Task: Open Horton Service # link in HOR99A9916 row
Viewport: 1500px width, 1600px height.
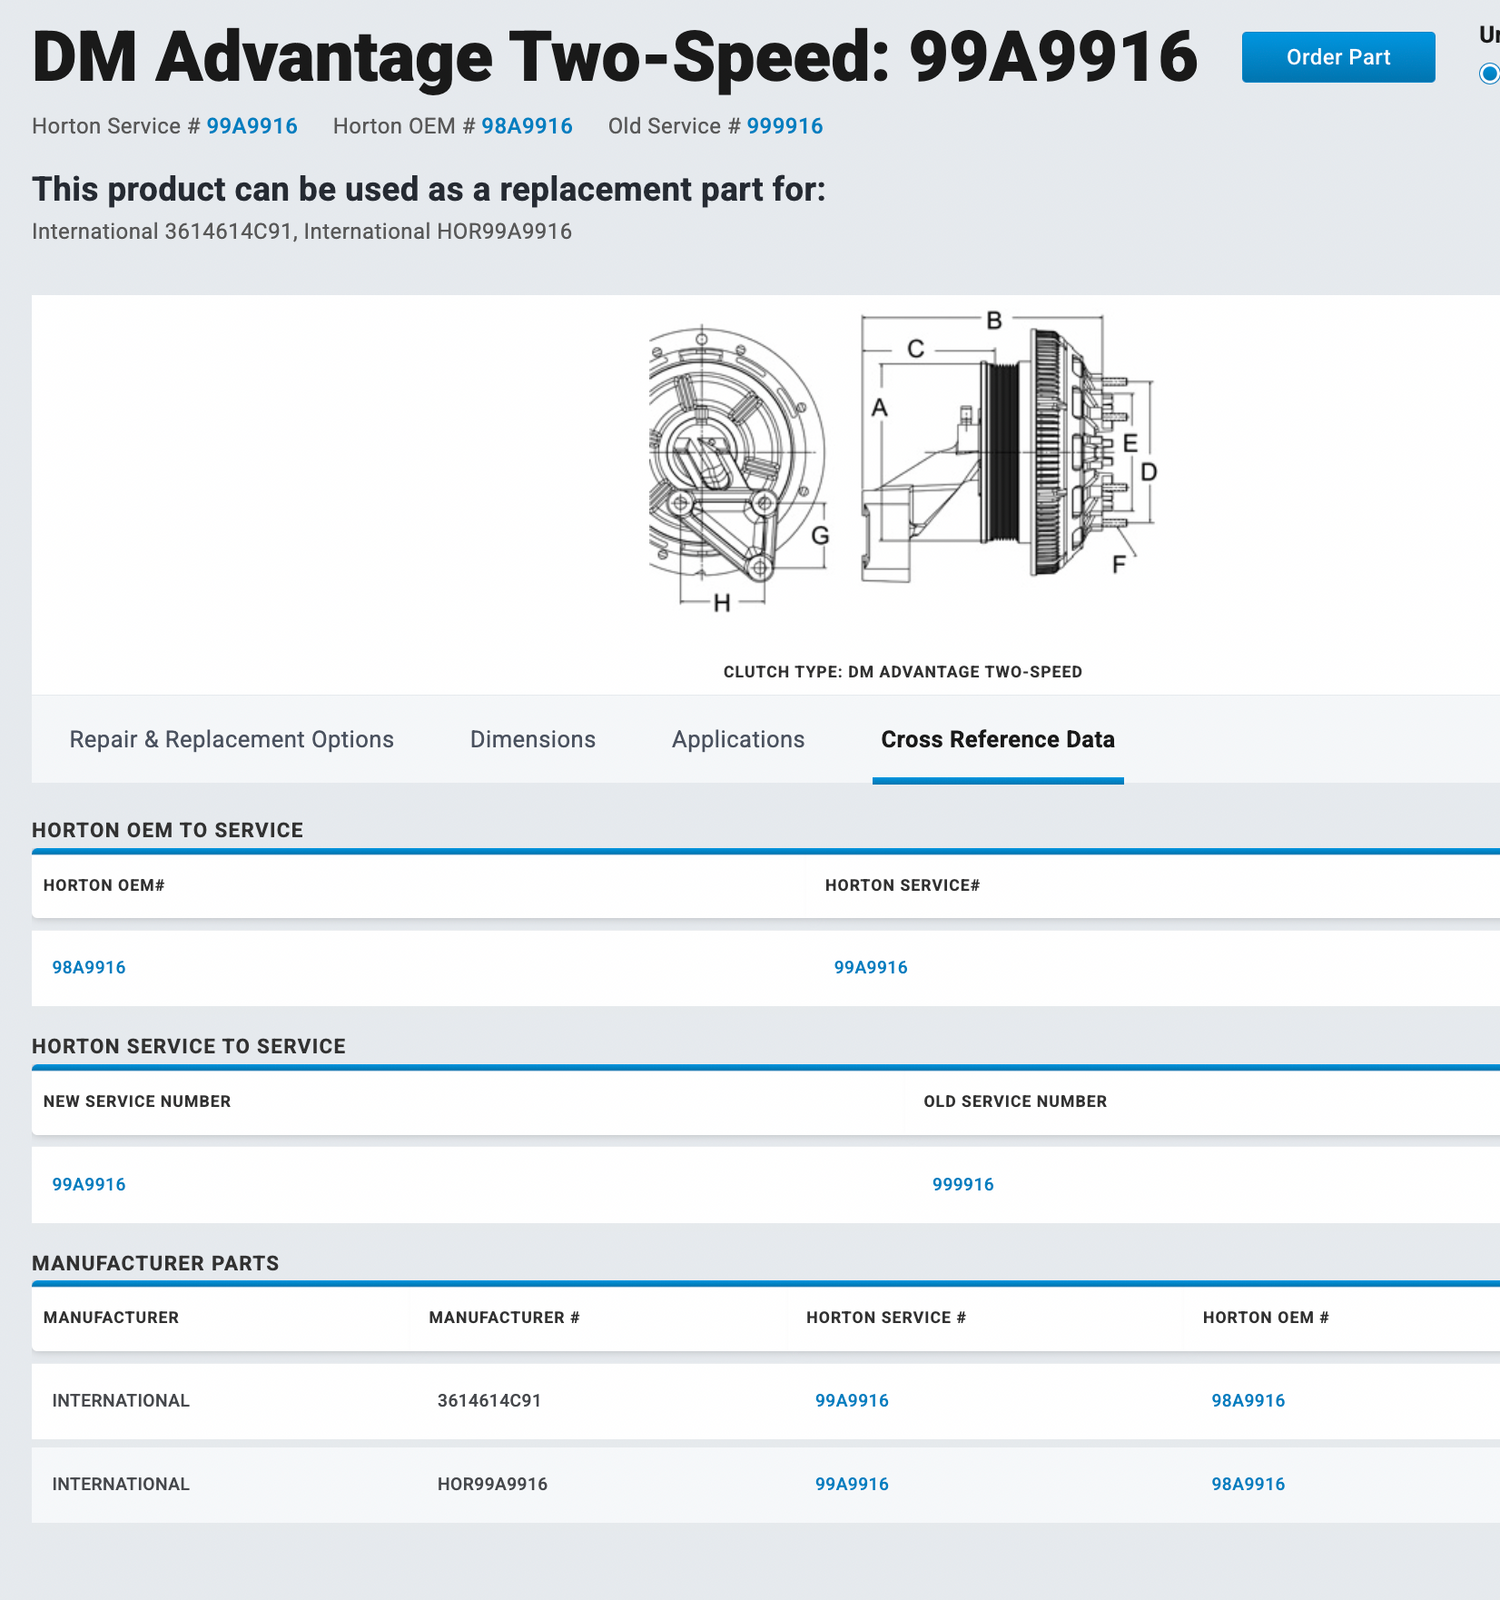Action: click(851, 1484)
